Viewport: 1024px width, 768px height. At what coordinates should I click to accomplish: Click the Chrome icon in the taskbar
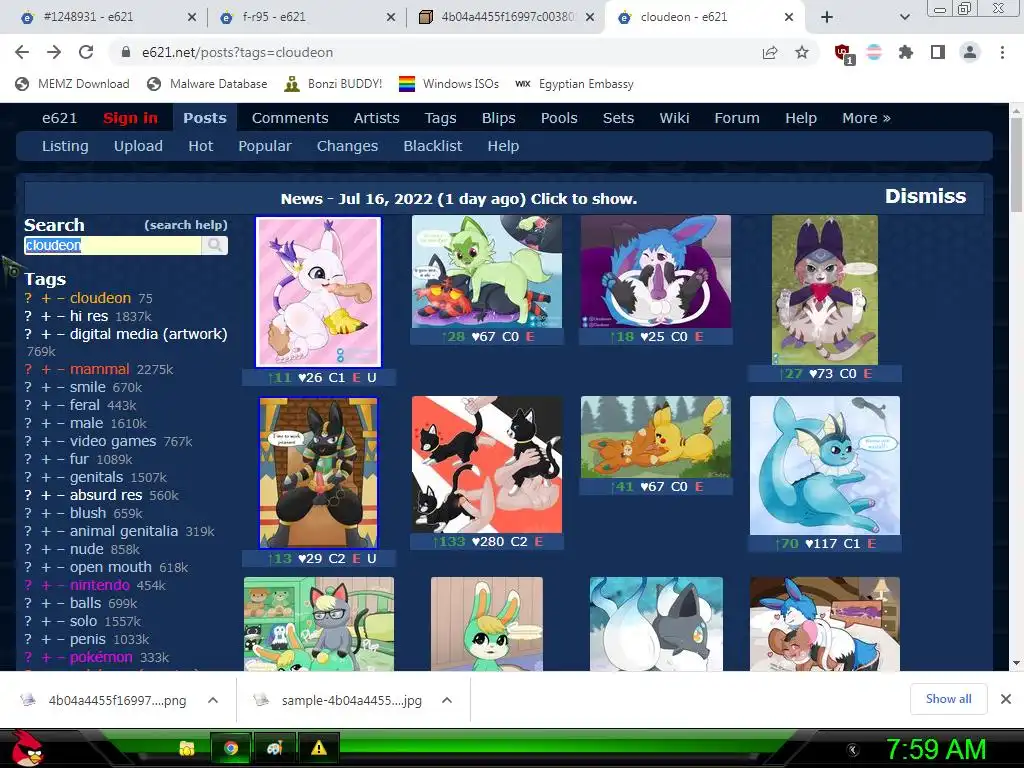pyautogui.click(x=231, y=748)
